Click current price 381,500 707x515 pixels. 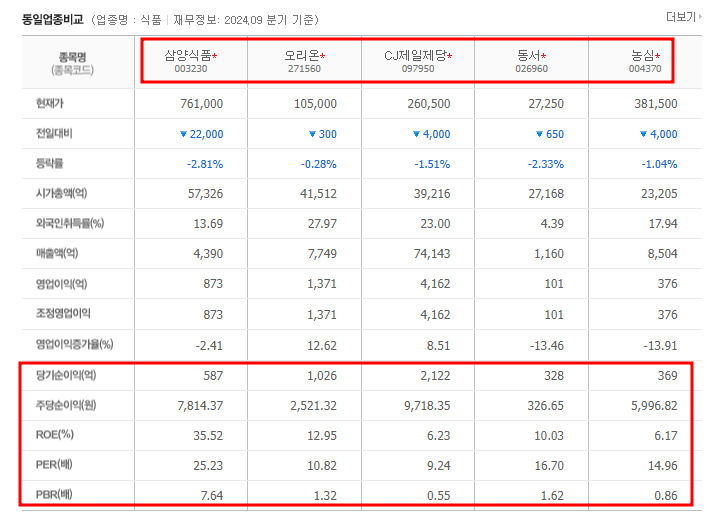(656, 104)
